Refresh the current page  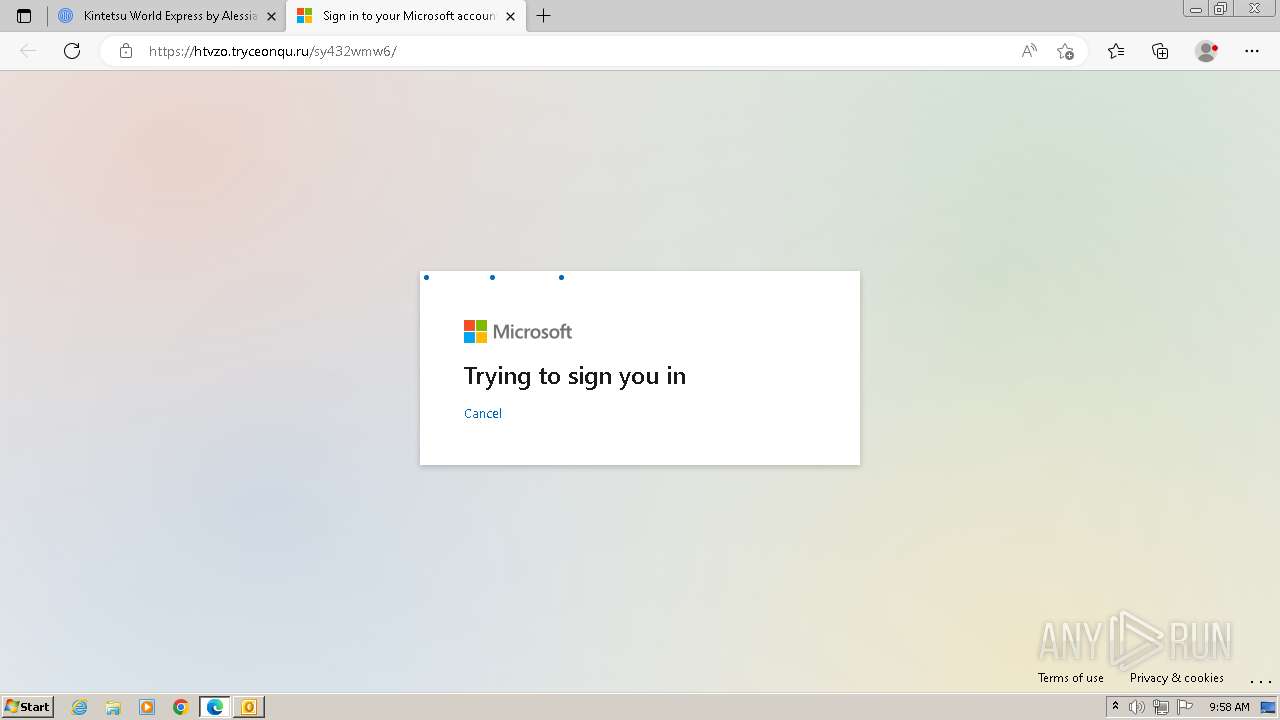click(72, 51)
